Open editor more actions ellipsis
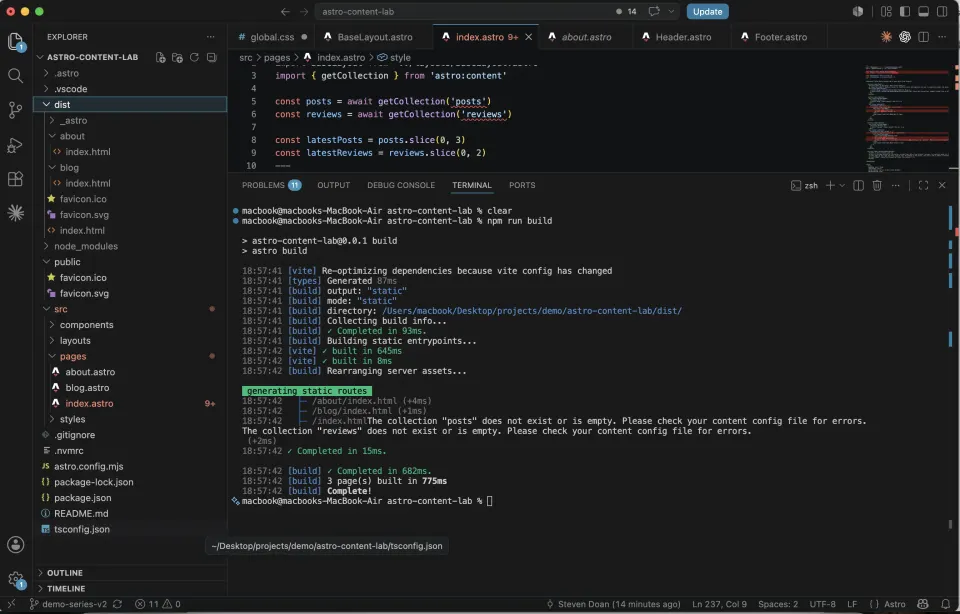960x614 pixels. [942, 37]
